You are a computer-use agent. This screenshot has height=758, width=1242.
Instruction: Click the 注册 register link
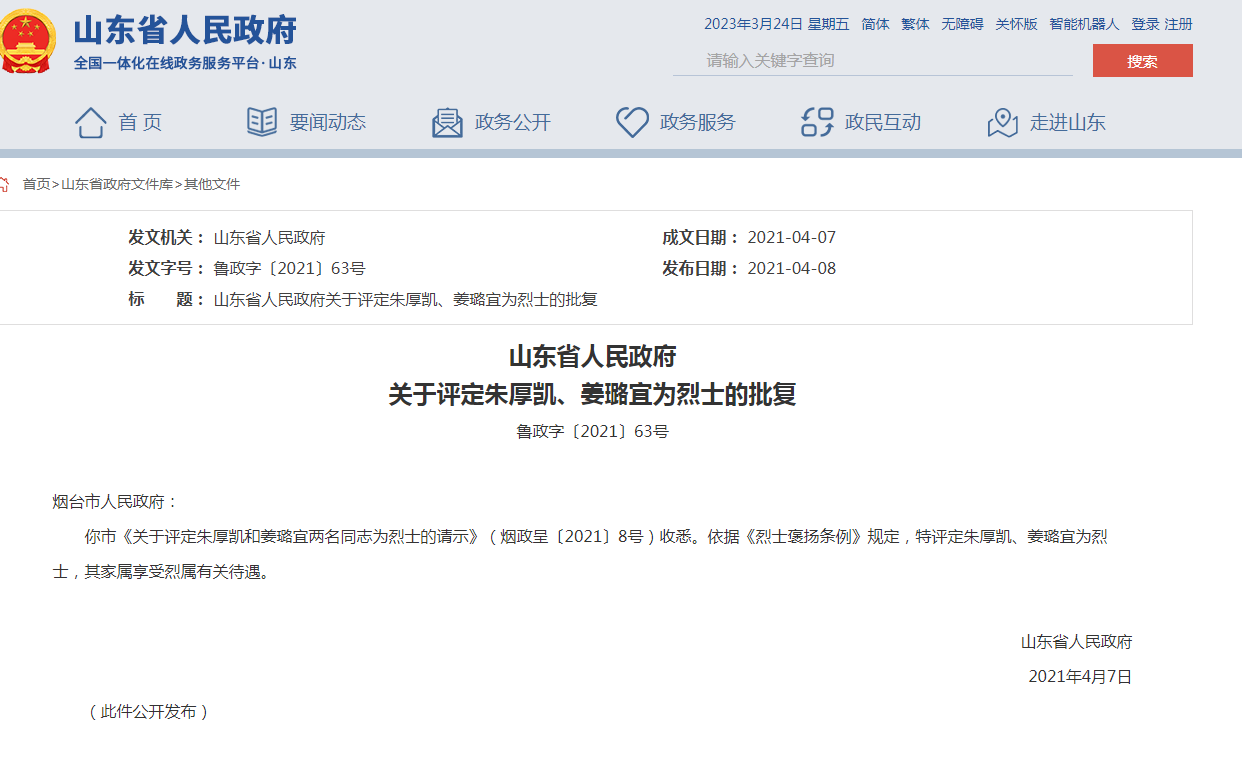coord(1176,24)
